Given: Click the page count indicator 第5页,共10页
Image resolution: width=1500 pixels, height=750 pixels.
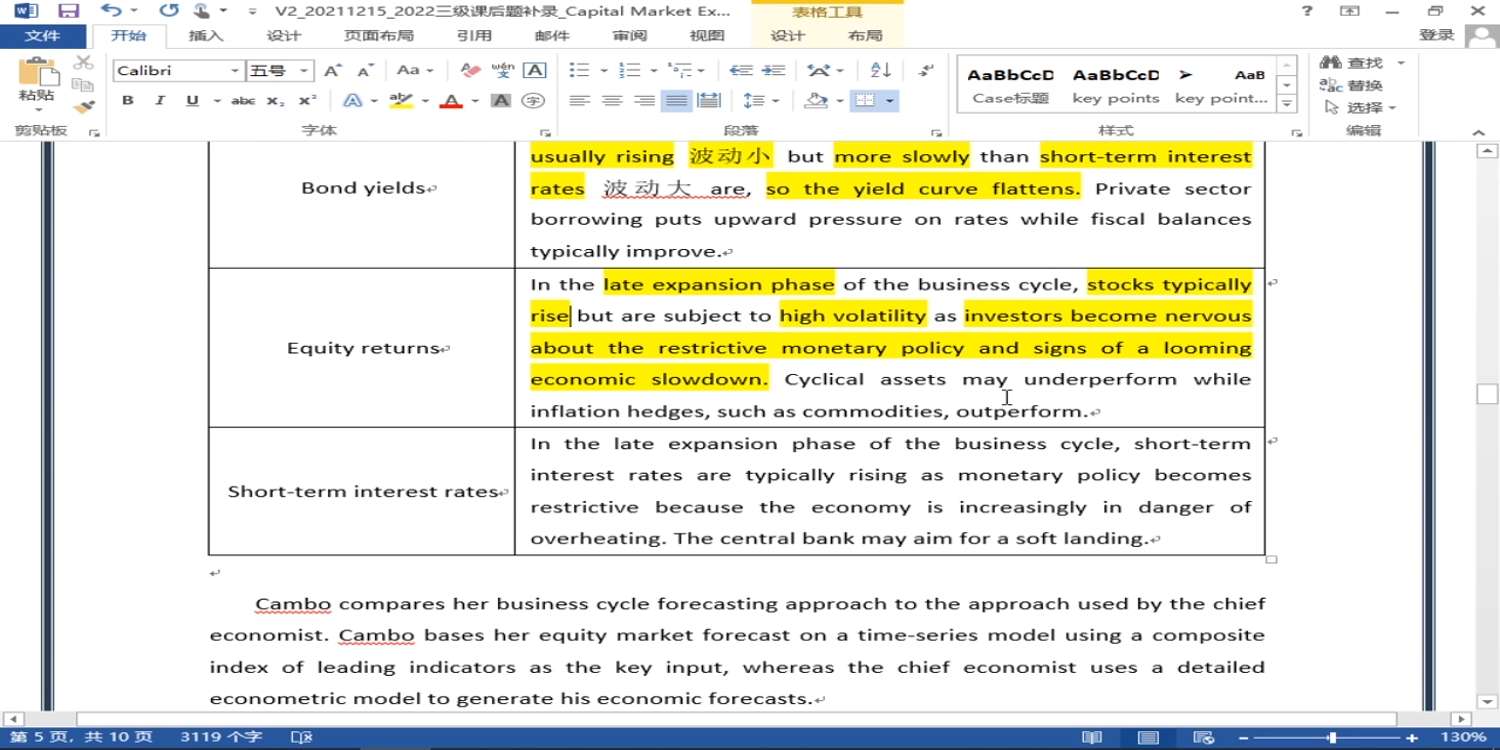Looking at the screenshot, I should click(x=81, y=738).
